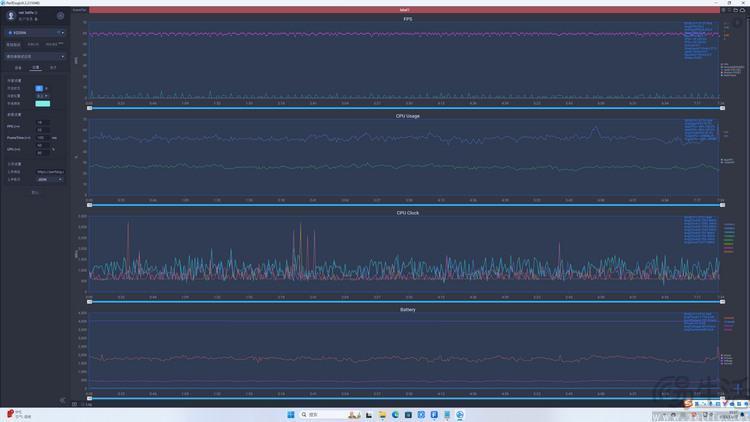This screenshot has width=750, height=422.
Task: Switch to the left tab in the side panel
Action: (18, 68)
